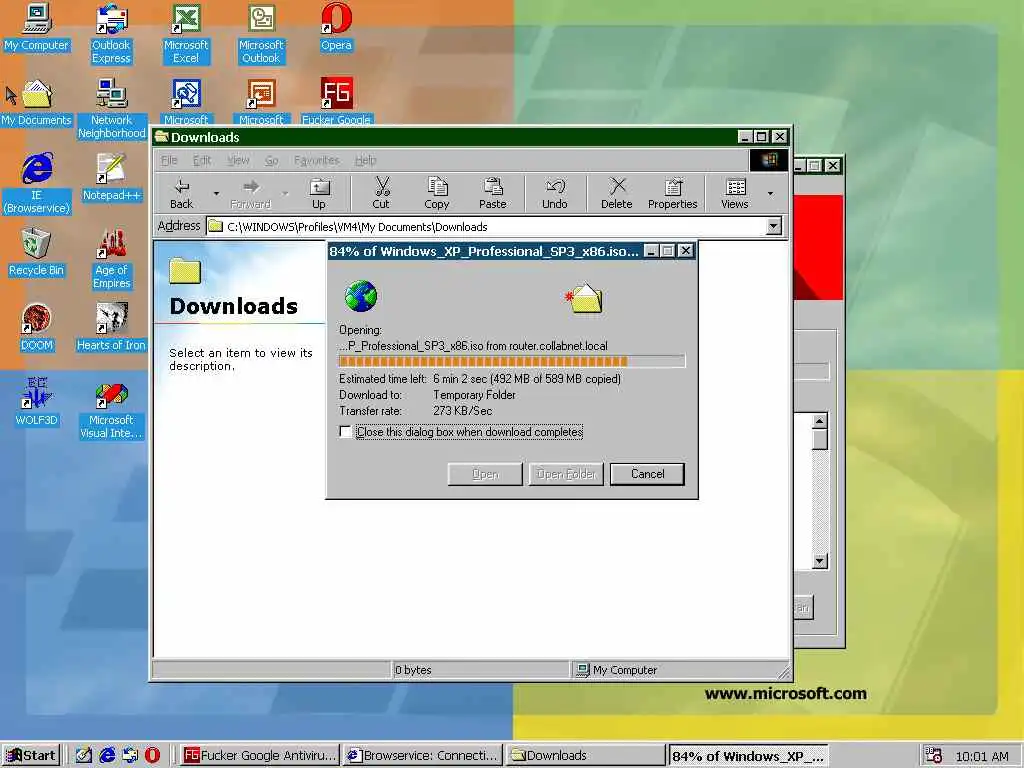The image size is (1024, 768).
Task: Expand the Back history dropdown arrow
Action: click(216, 193)
